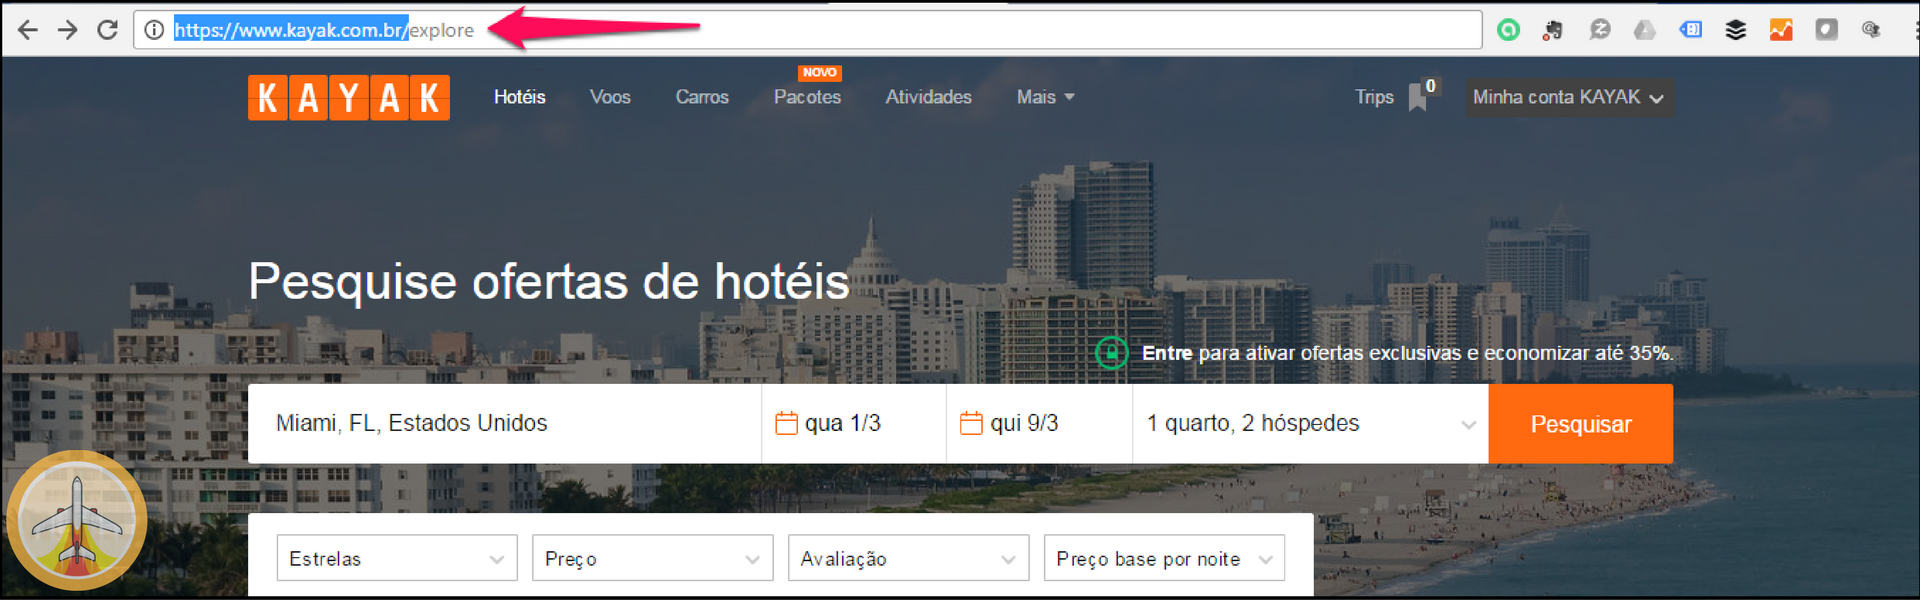Select the Voos menu item

pos(610,97)
